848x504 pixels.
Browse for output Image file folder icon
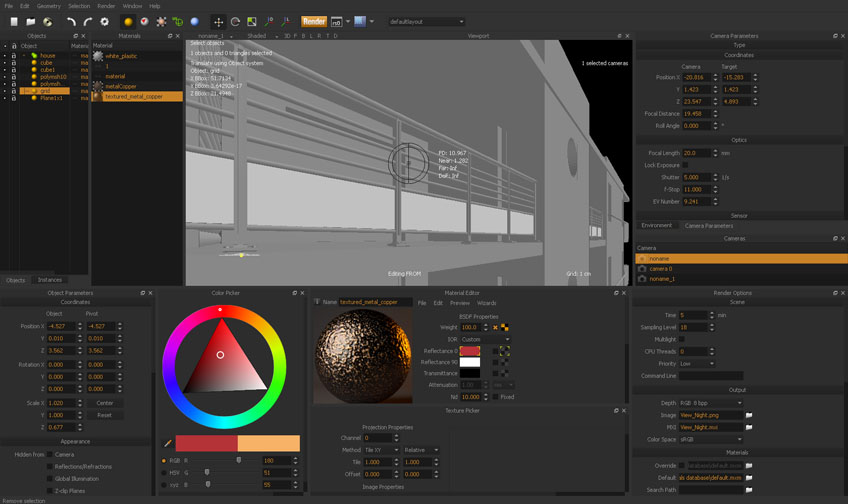(749, 415)
